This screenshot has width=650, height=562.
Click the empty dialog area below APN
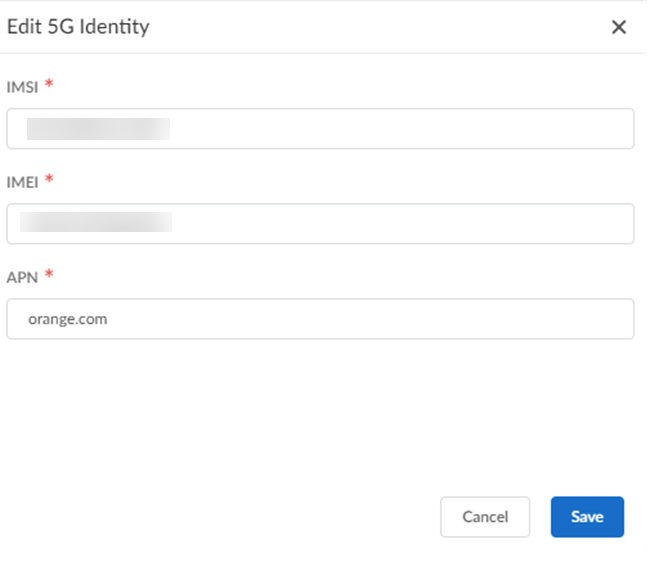(320, 410)
